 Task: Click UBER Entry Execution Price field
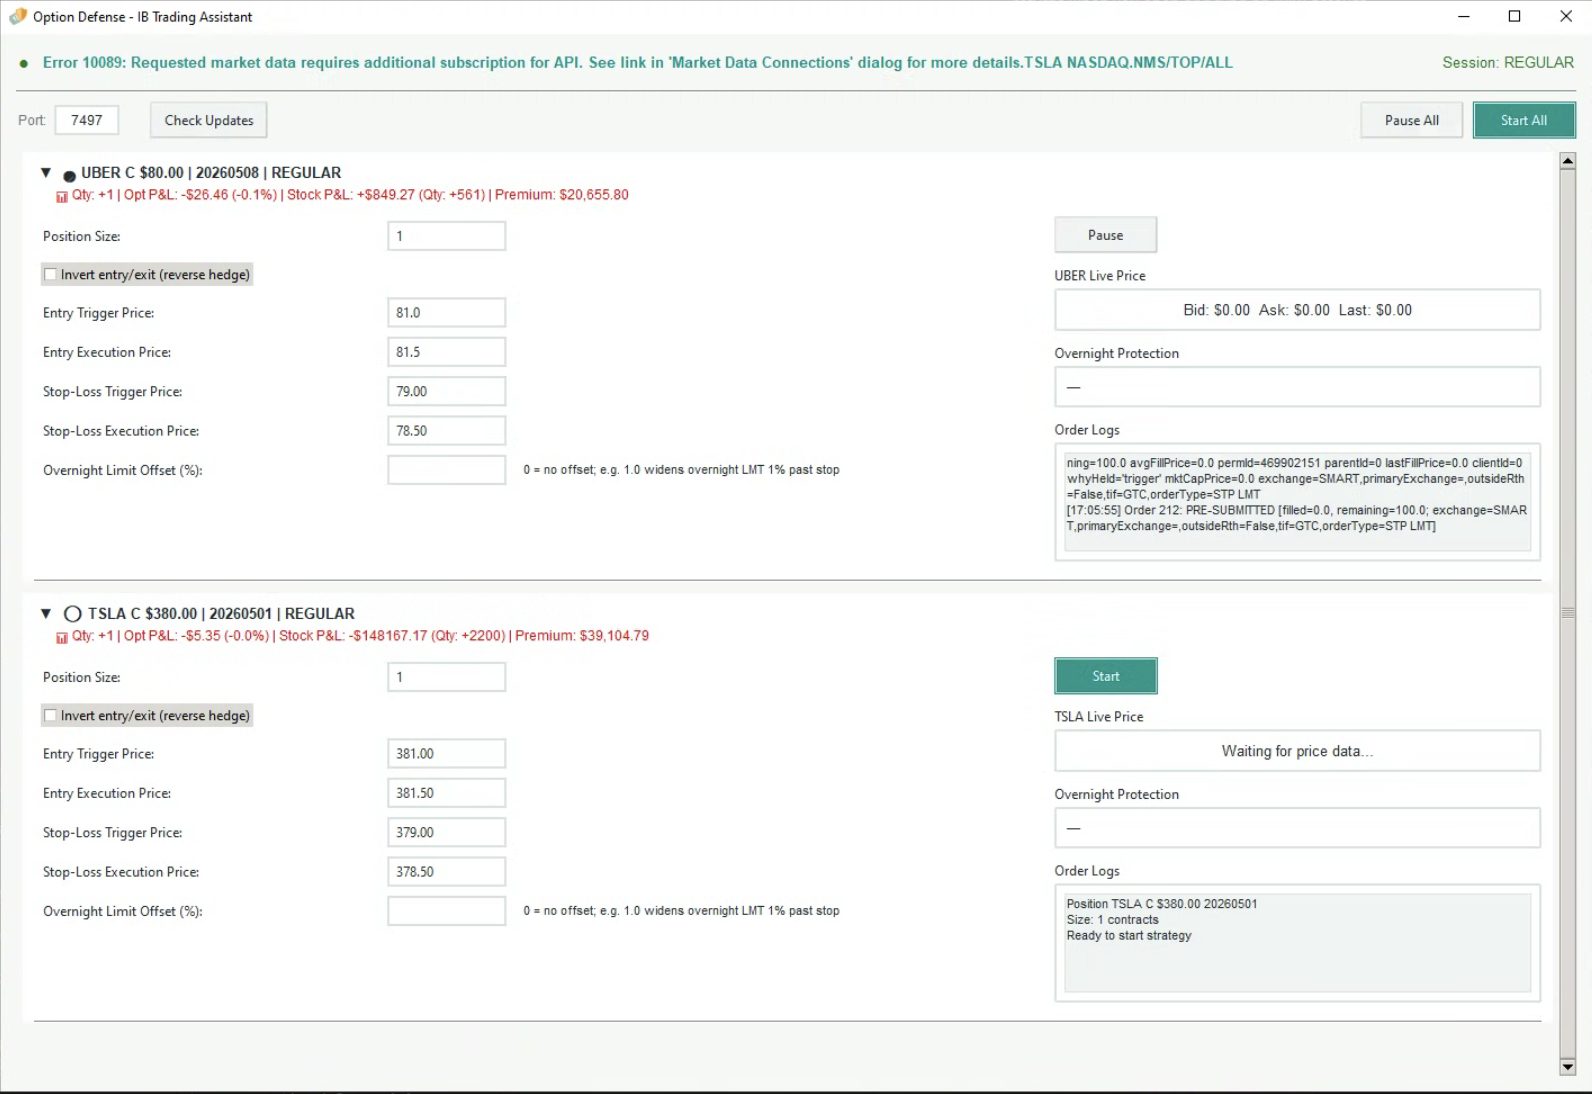(x=446, y=352)
